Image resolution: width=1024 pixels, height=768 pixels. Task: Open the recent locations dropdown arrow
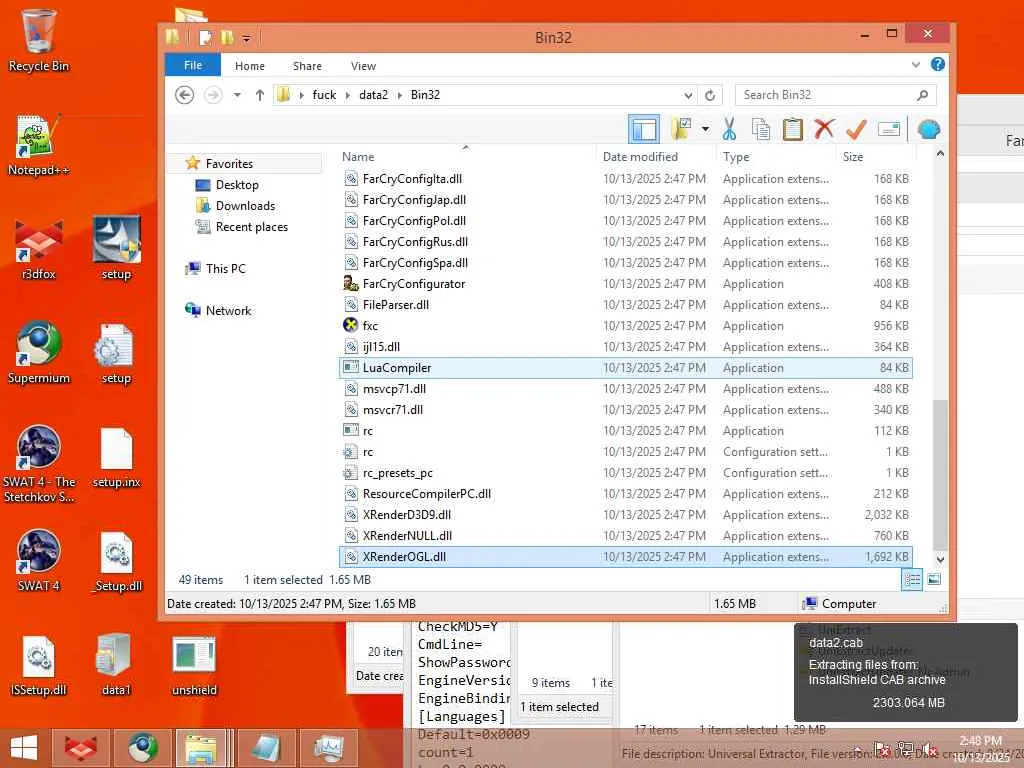[x=238, y=95]
